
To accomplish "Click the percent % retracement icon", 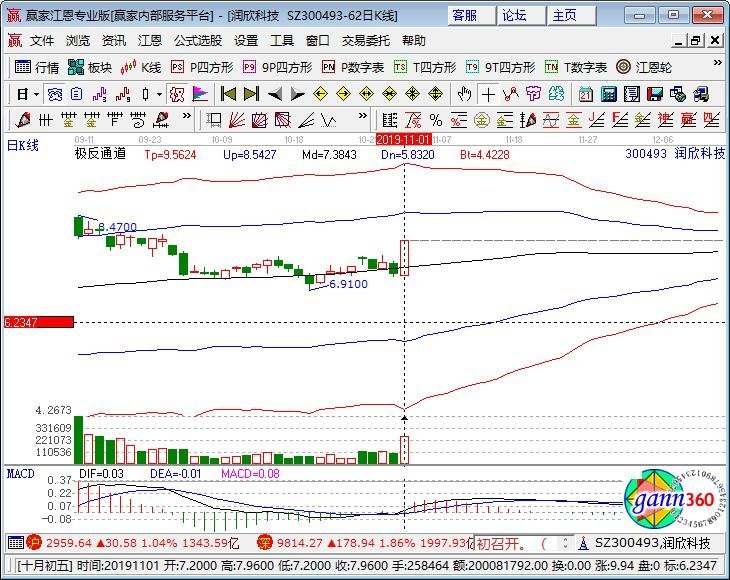I will coord(436,121).
